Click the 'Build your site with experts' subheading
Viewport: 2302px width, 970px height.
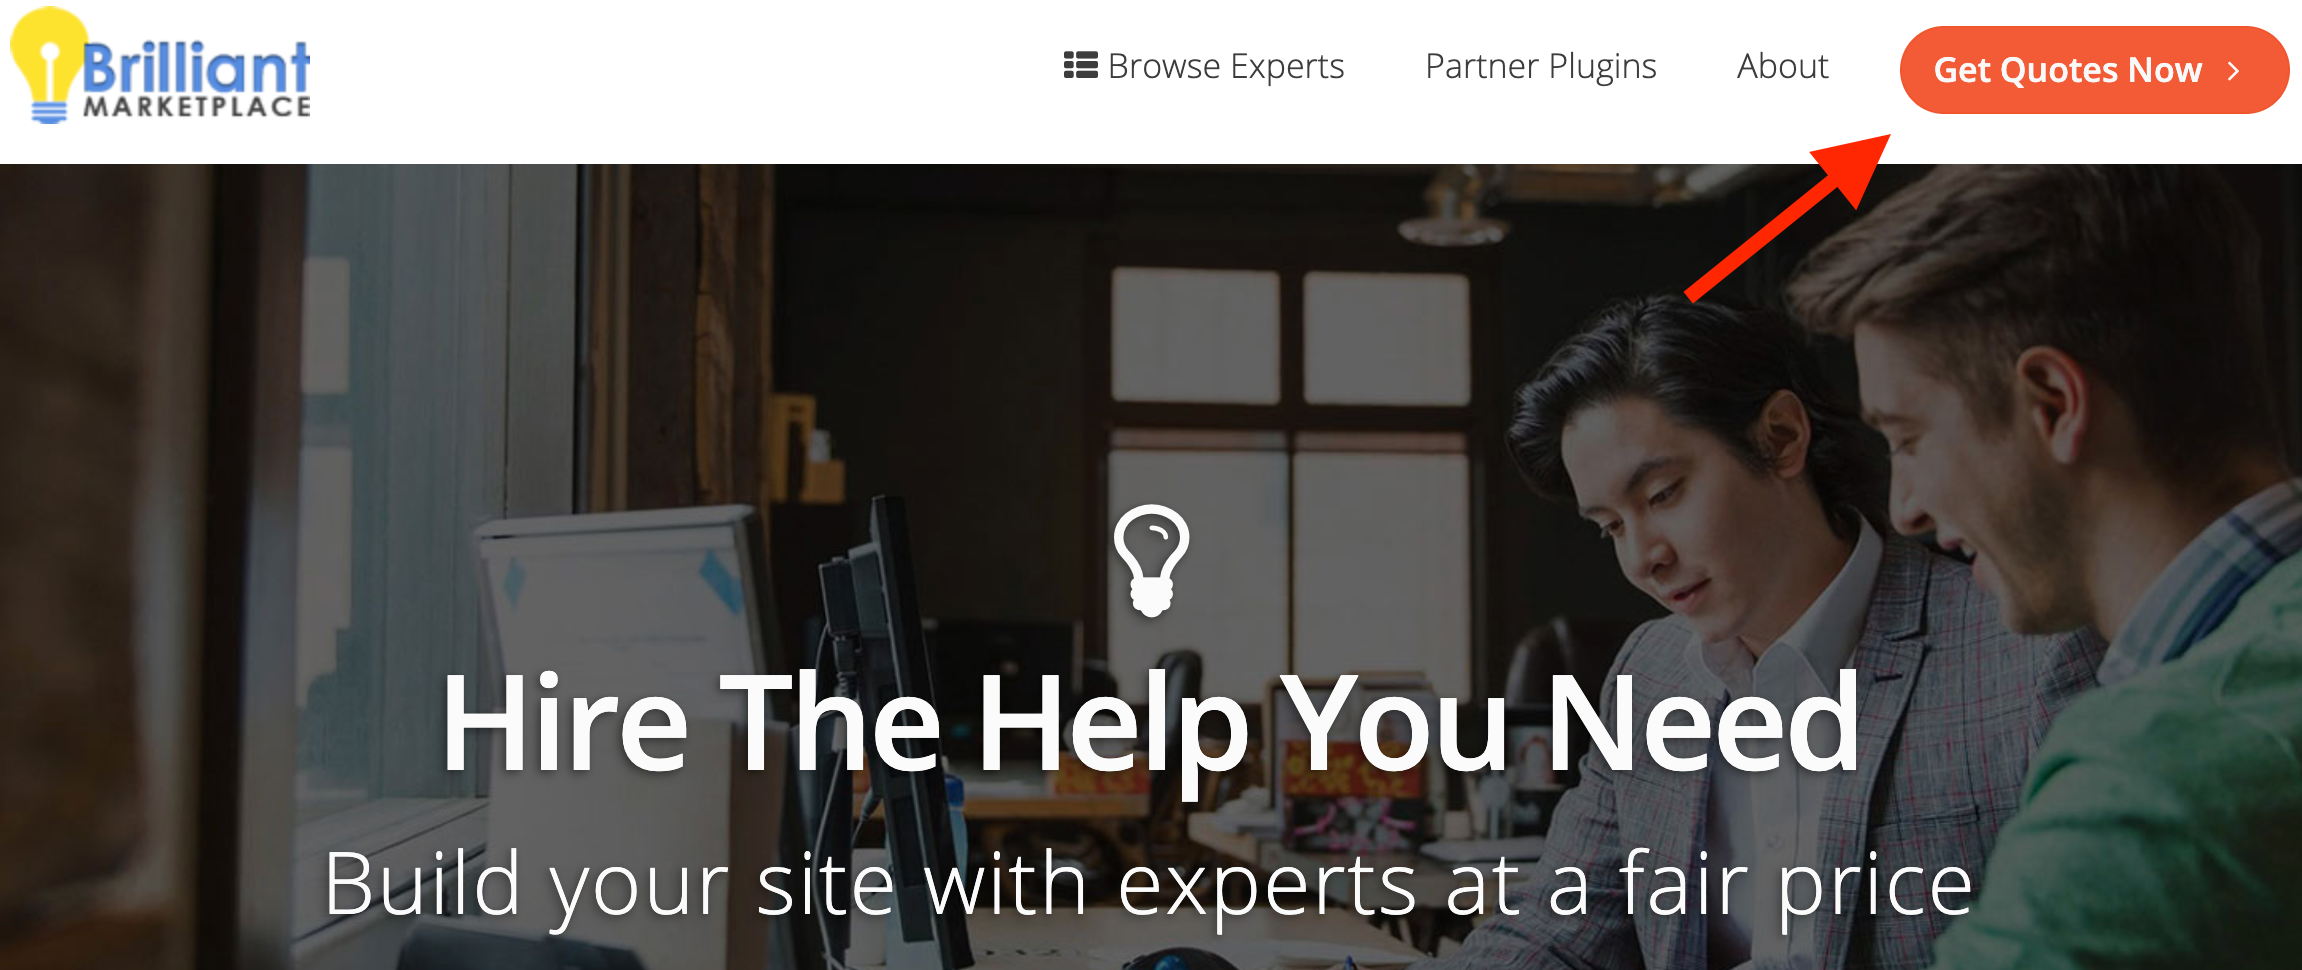coord(1148,885)
